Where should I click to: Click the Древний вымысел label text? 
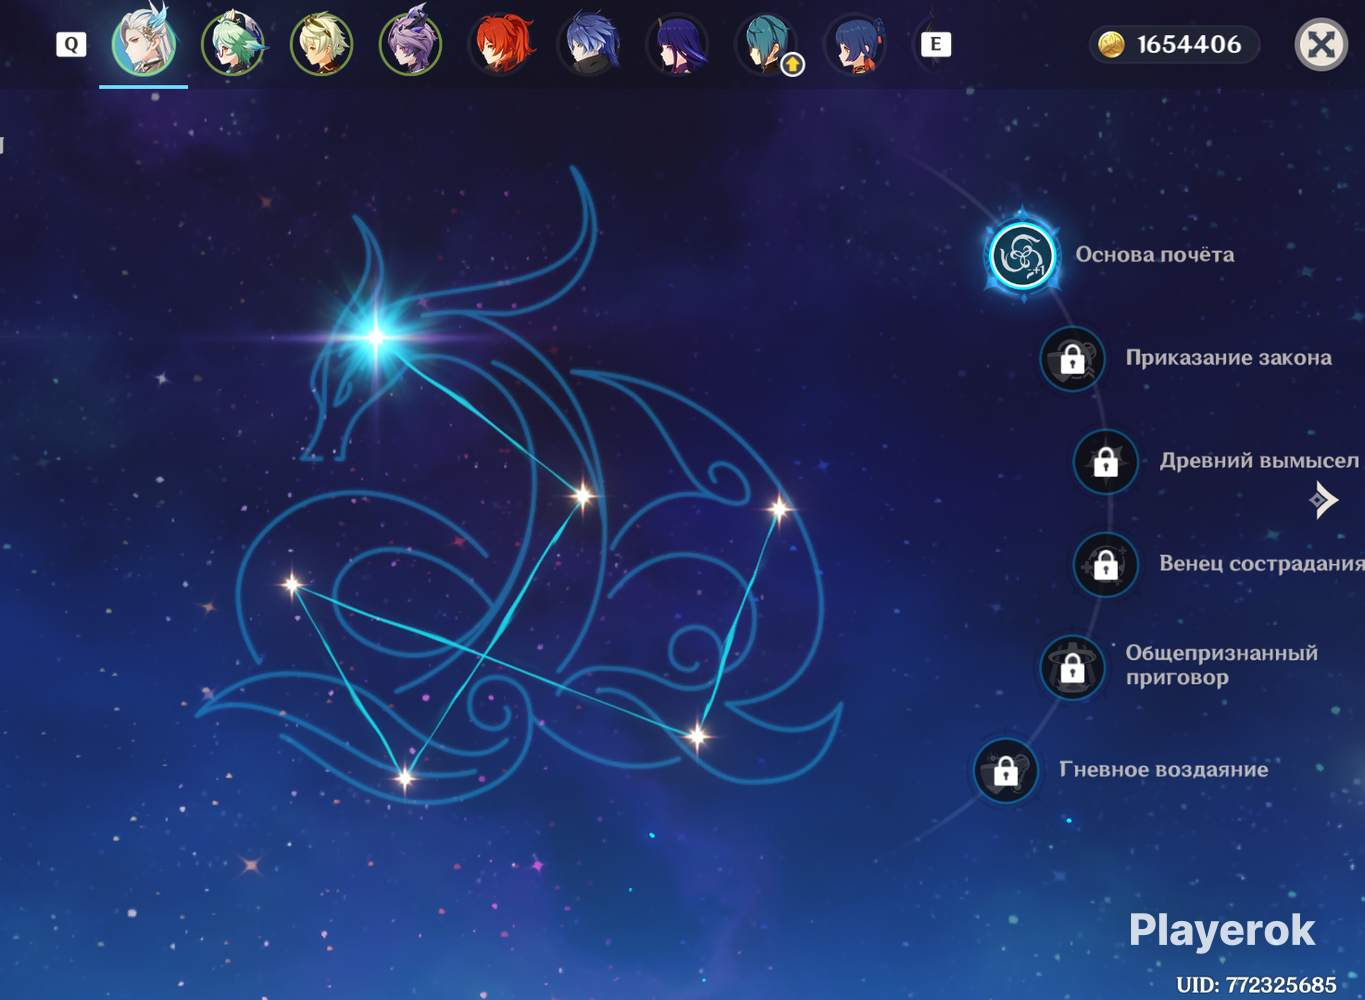(1259, 461)
